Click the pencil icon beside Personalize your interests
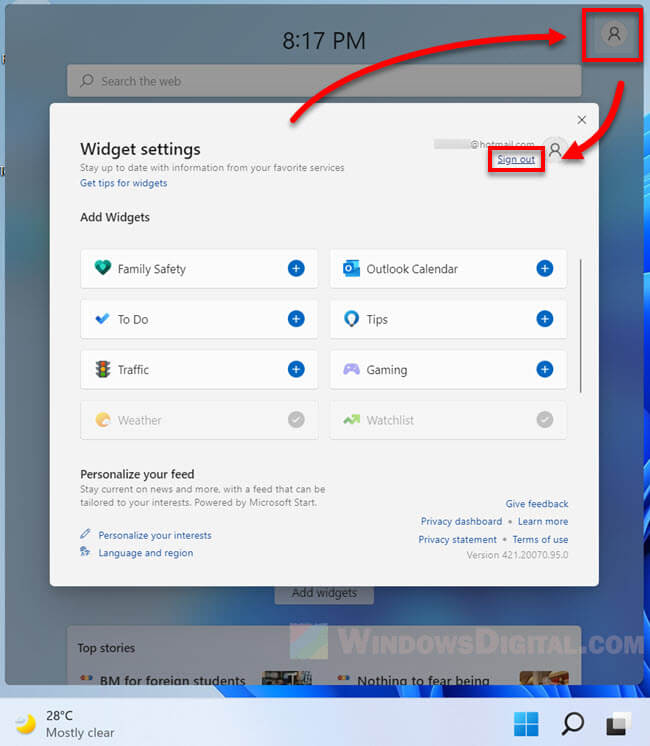 [85, 534]
